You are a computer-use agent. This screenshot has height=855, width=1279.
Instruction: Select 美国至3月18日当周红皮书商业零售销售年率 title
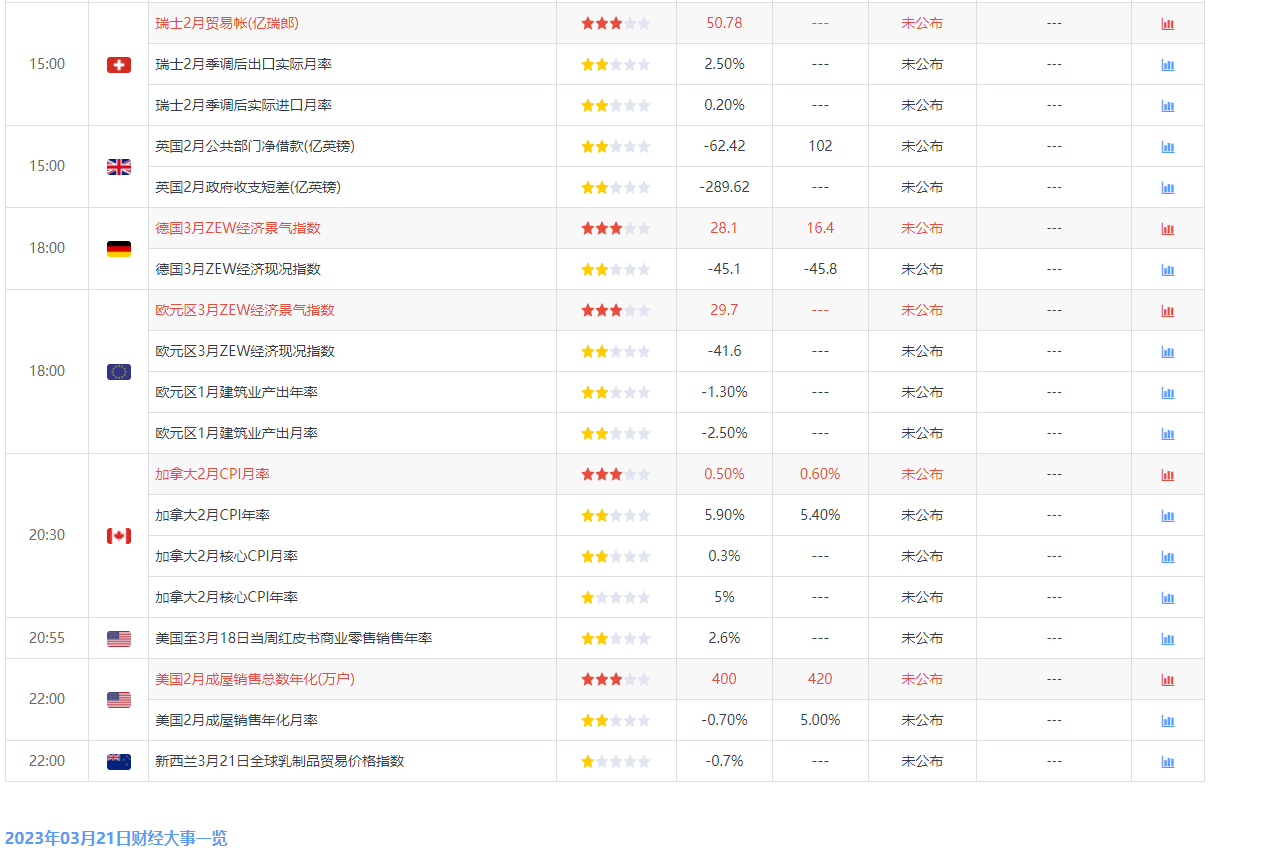coord(294,638)
